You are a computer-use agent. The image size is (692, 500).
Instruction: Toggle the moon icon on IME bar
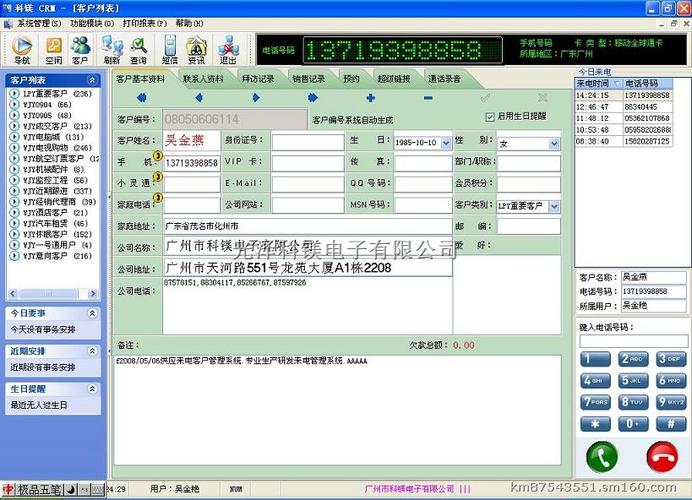[71, 489]
